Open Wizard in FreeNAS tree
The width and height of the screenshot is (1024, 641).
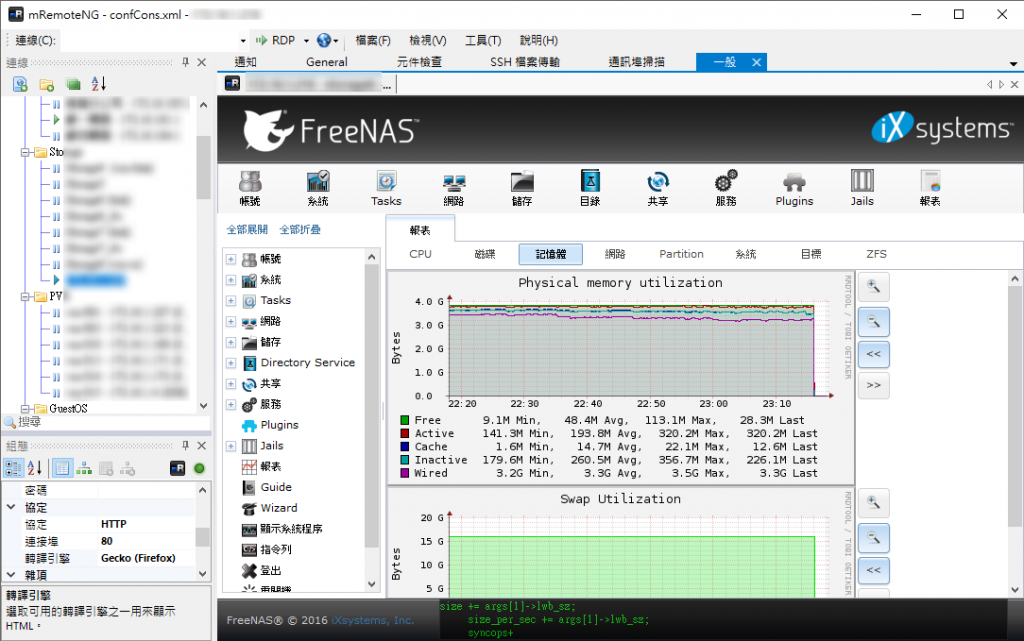(x=279, y=508)
